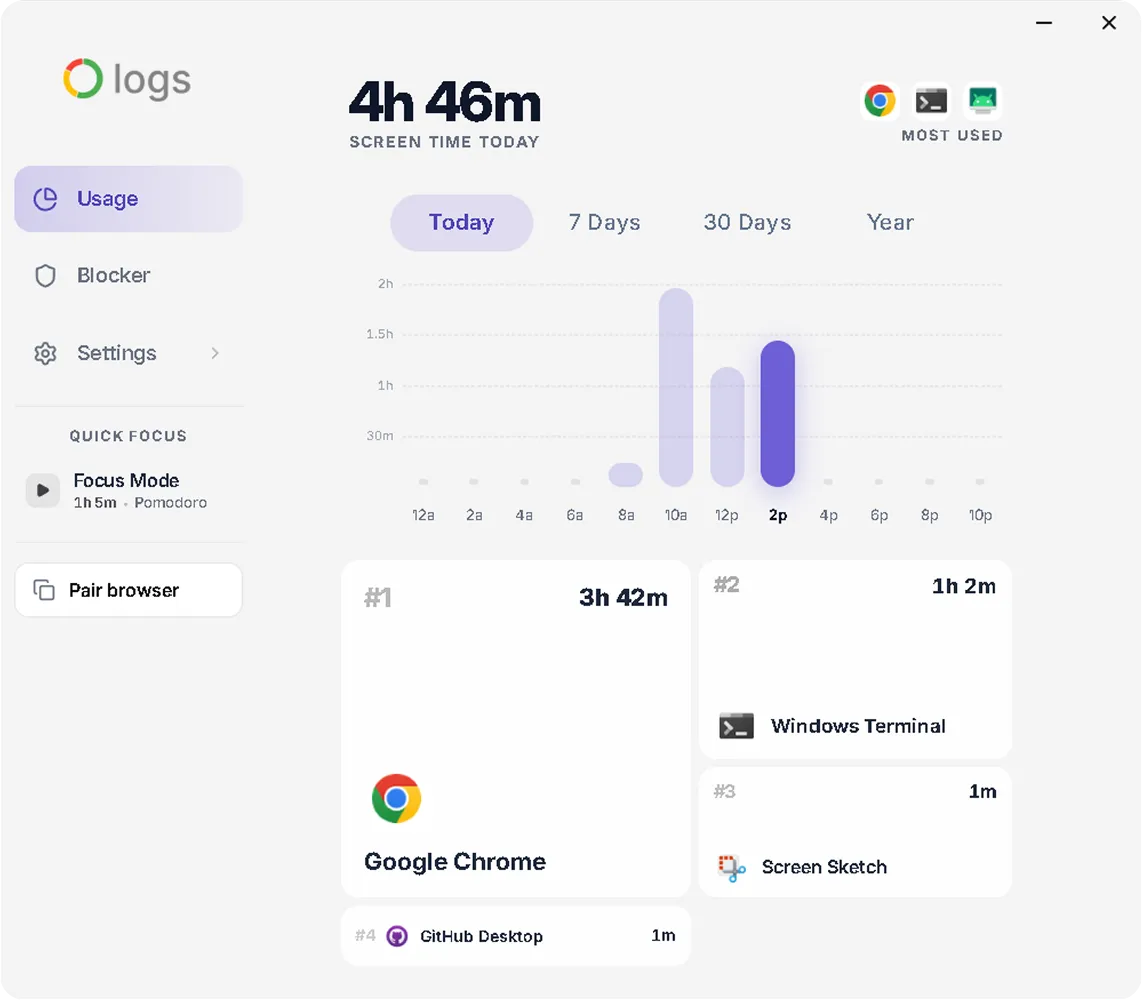Click the 1h 5m Pomodoro subtitle
Image resolution: width=1142 pixels, height=1000 pixels.
tap(140, 503)
